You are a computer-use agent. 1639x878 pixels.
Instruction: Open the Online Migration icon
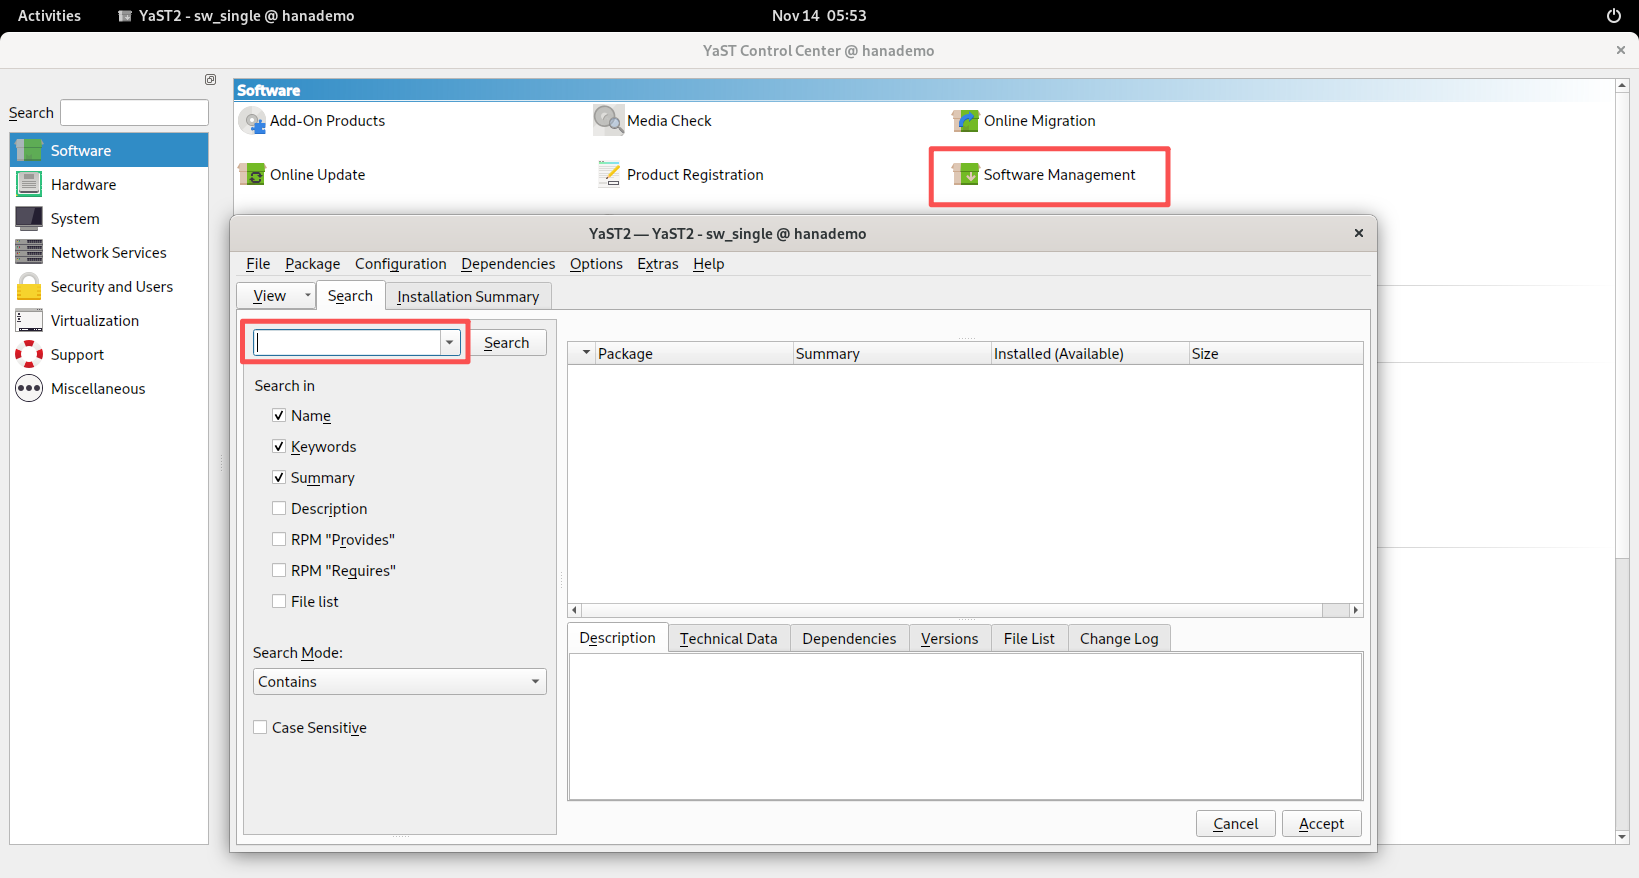[966, 121]
